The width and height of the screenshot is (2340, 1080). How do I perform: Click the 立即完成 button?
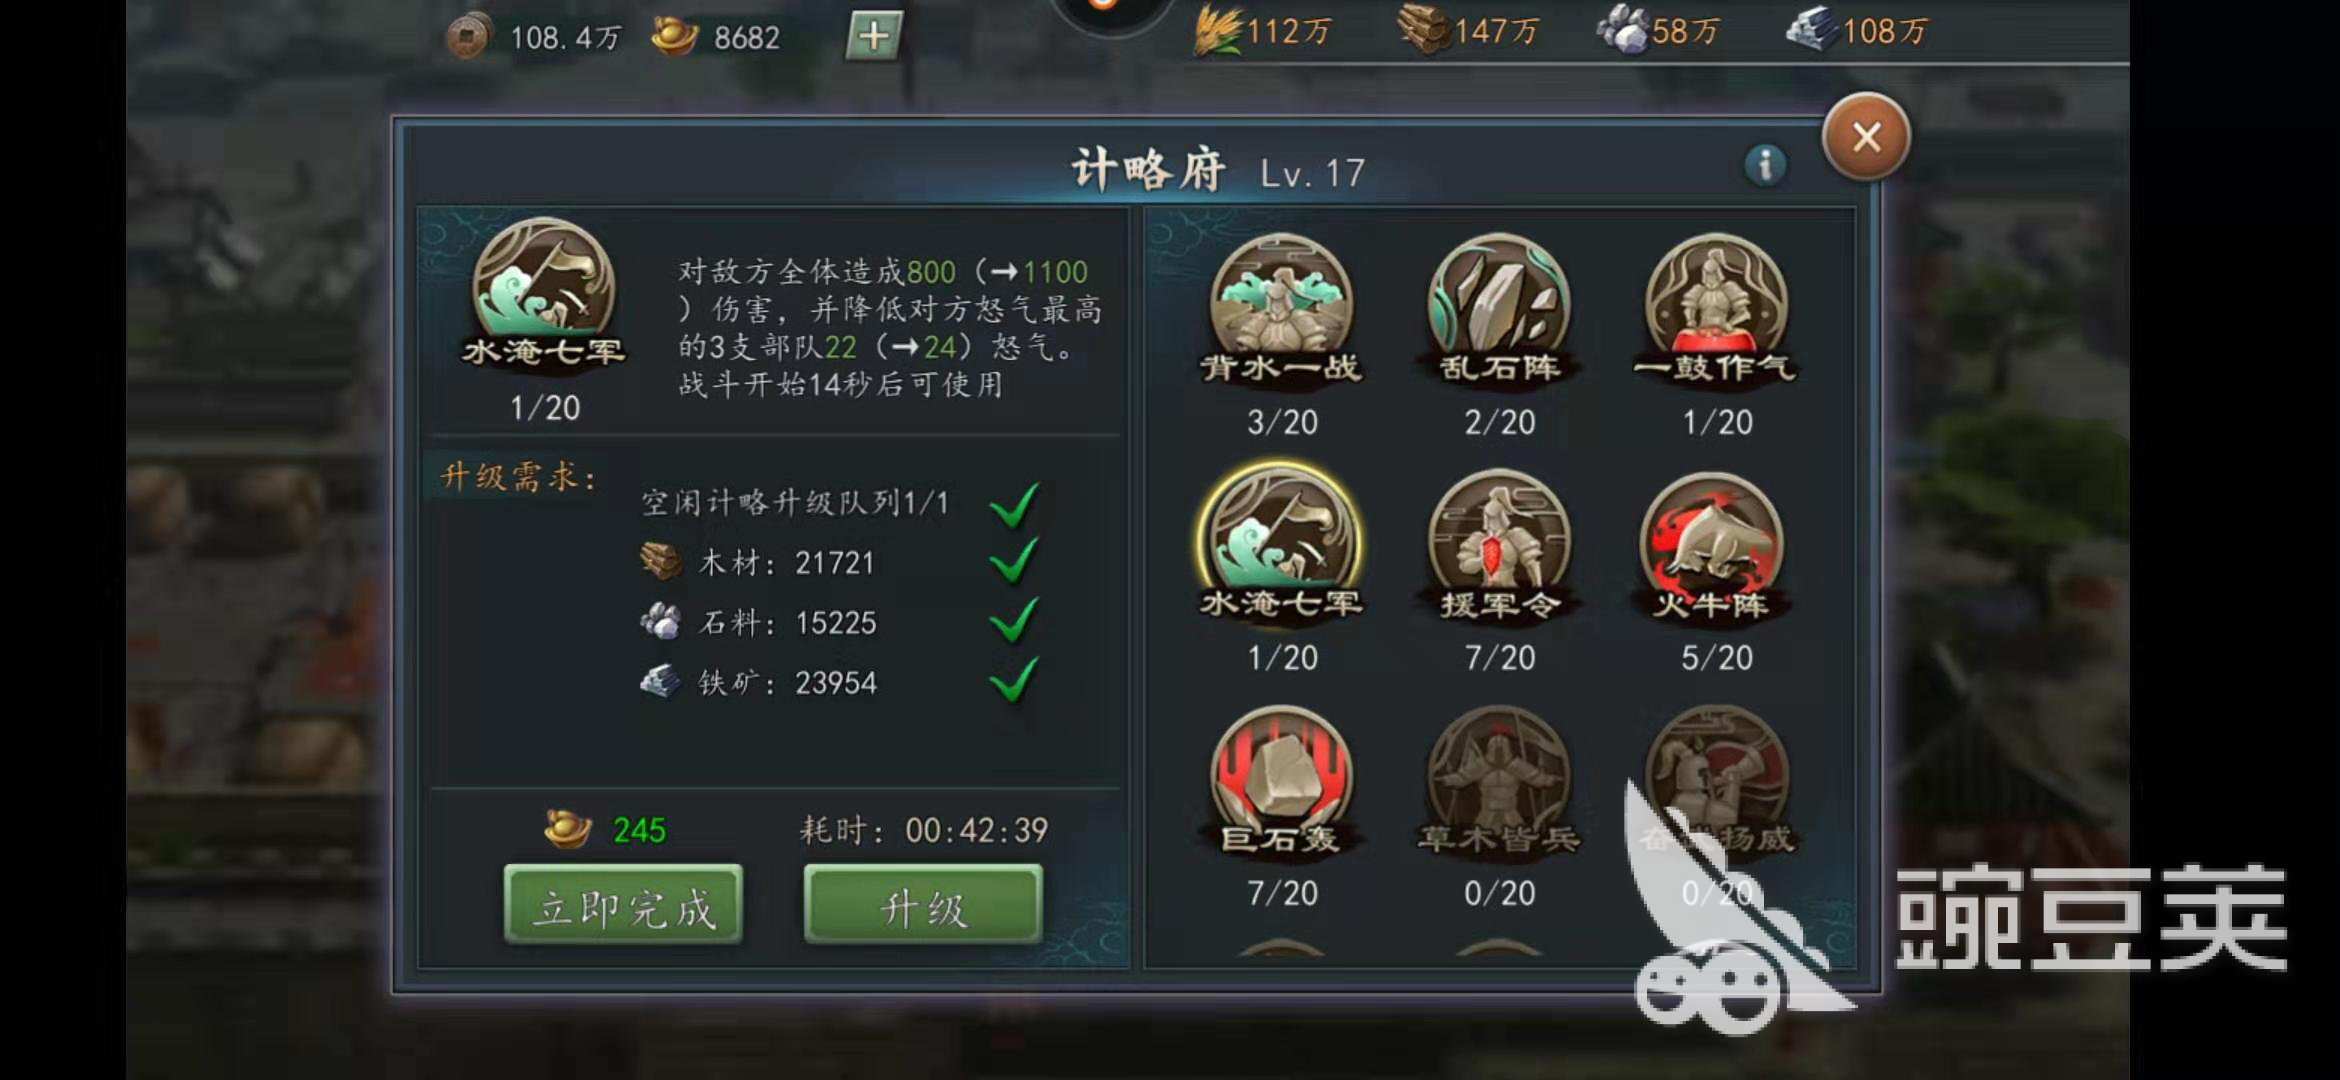[x=623, y=905]
